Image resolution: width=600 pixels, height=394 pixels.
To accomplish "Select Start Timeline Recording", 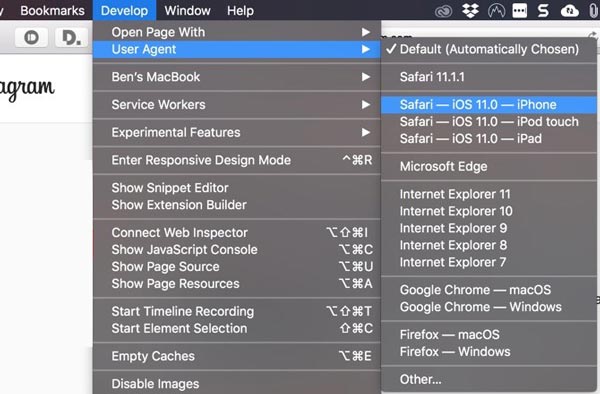I will 237,311.
